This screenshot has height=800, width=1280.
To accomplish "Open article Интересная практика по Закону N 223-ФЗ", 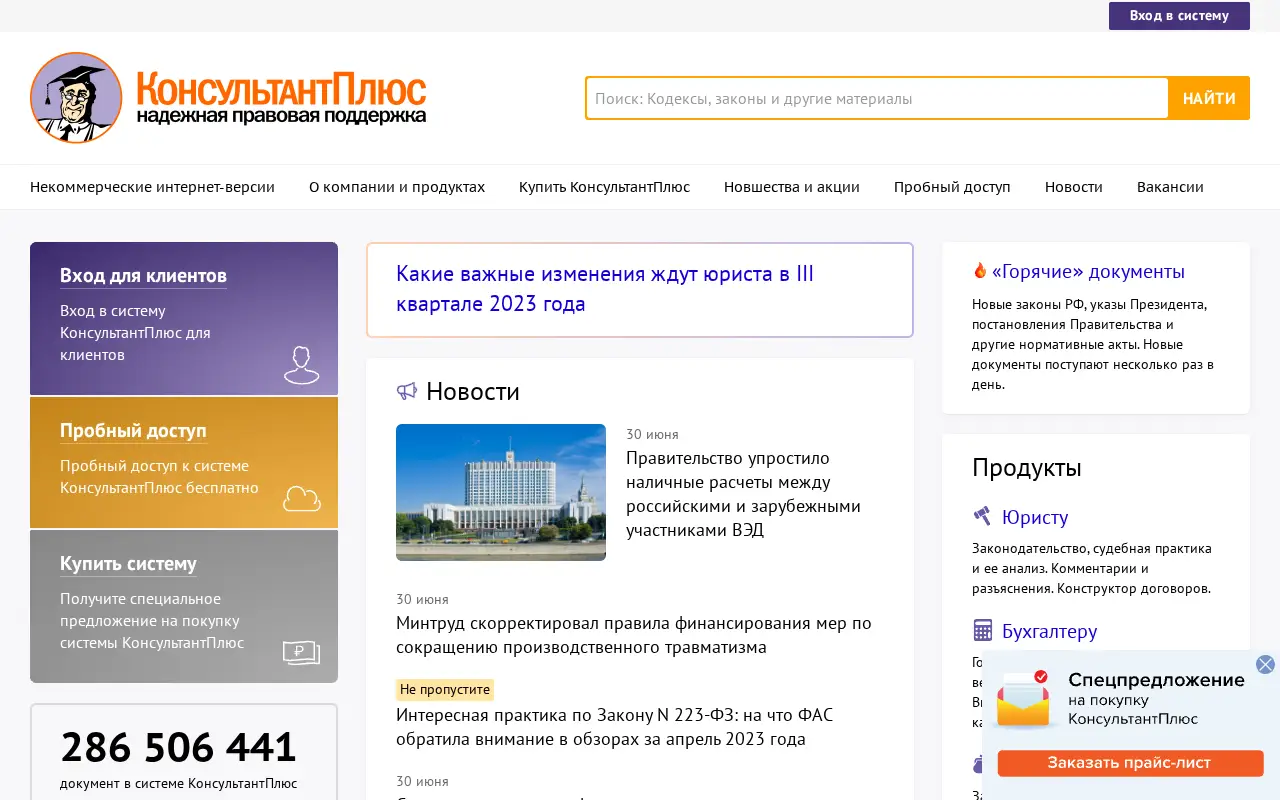I will tap(614, 727).
